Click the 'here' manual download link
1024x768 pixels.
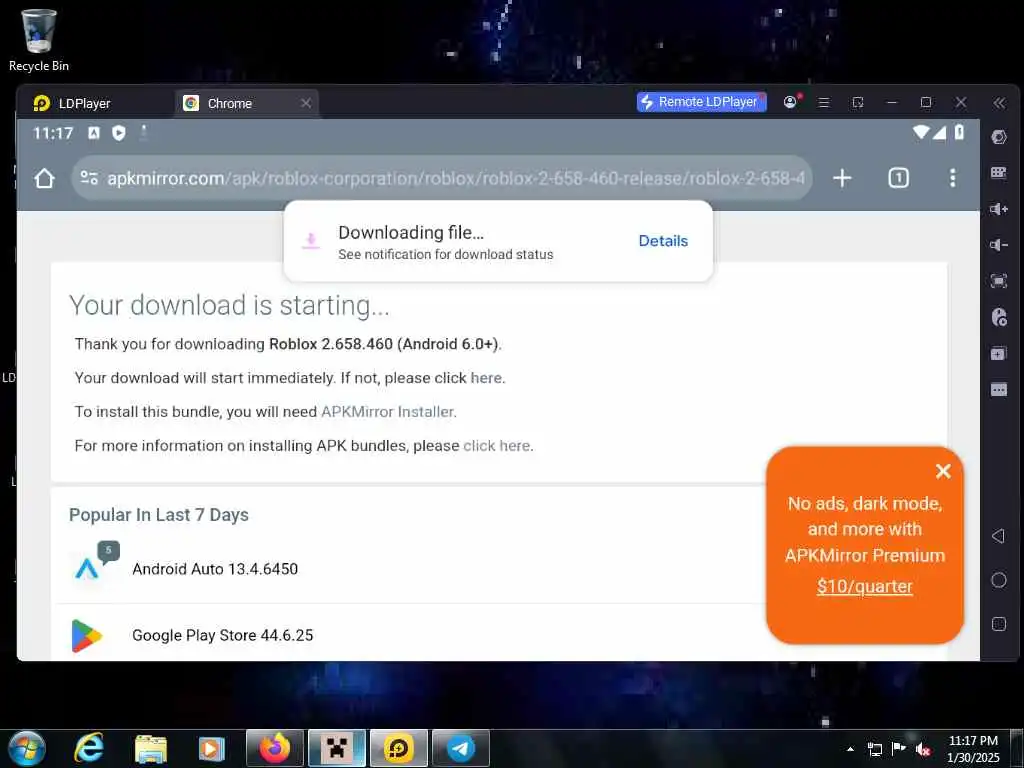[487, 378]
